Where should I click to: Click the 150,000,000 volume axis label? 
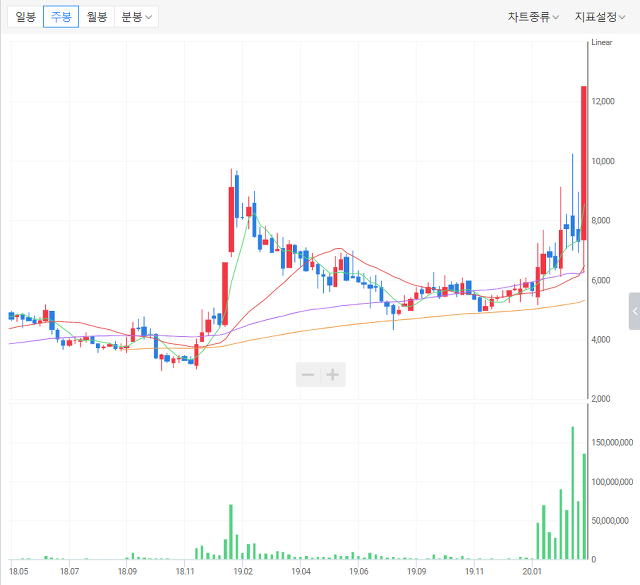pos(612,443)
